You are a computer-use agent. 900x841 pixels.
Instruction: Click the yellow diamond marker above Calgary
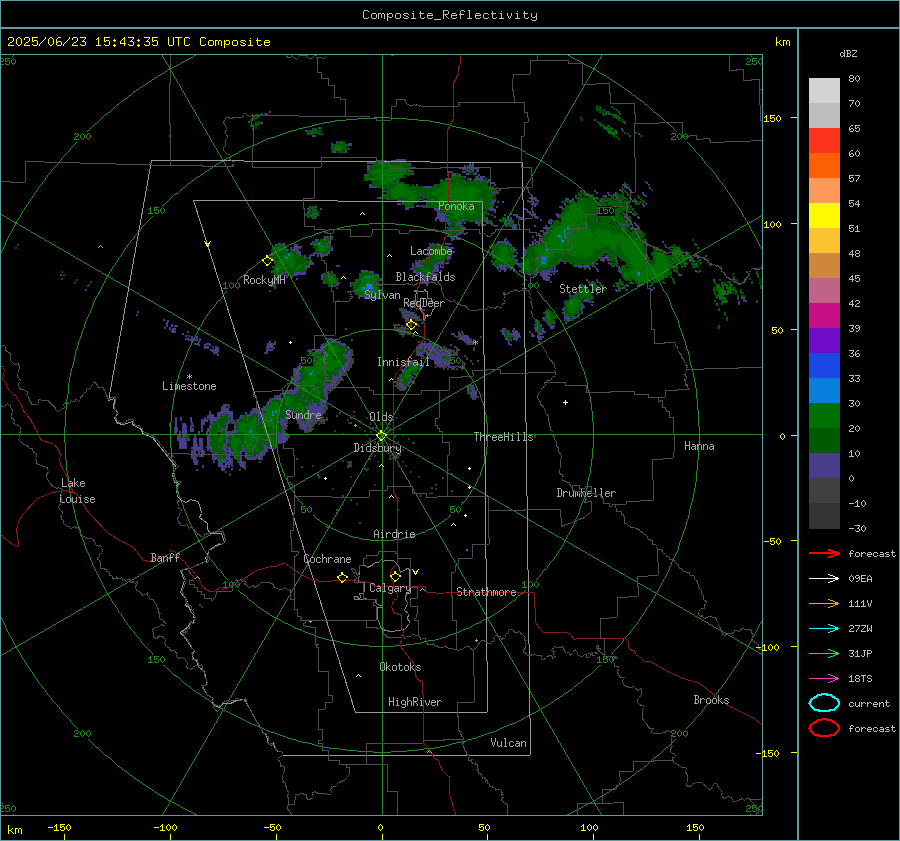point(395,576)
